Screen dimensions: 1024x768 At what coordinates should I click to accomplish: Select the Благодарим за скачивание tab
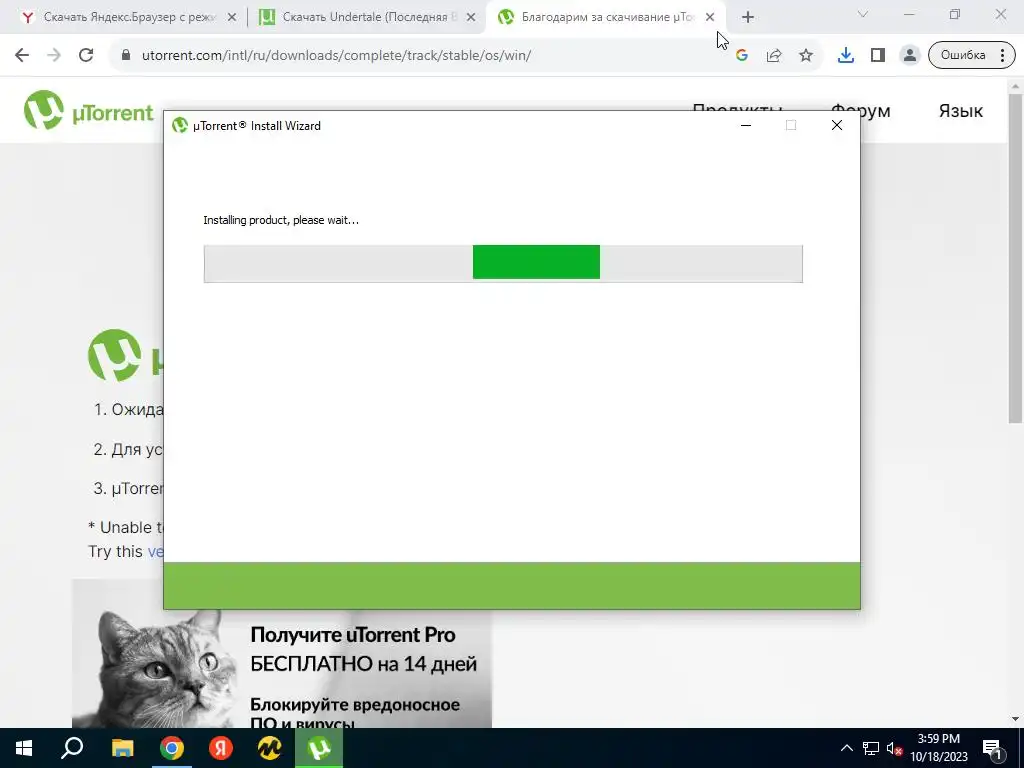[x=607, y=18]
